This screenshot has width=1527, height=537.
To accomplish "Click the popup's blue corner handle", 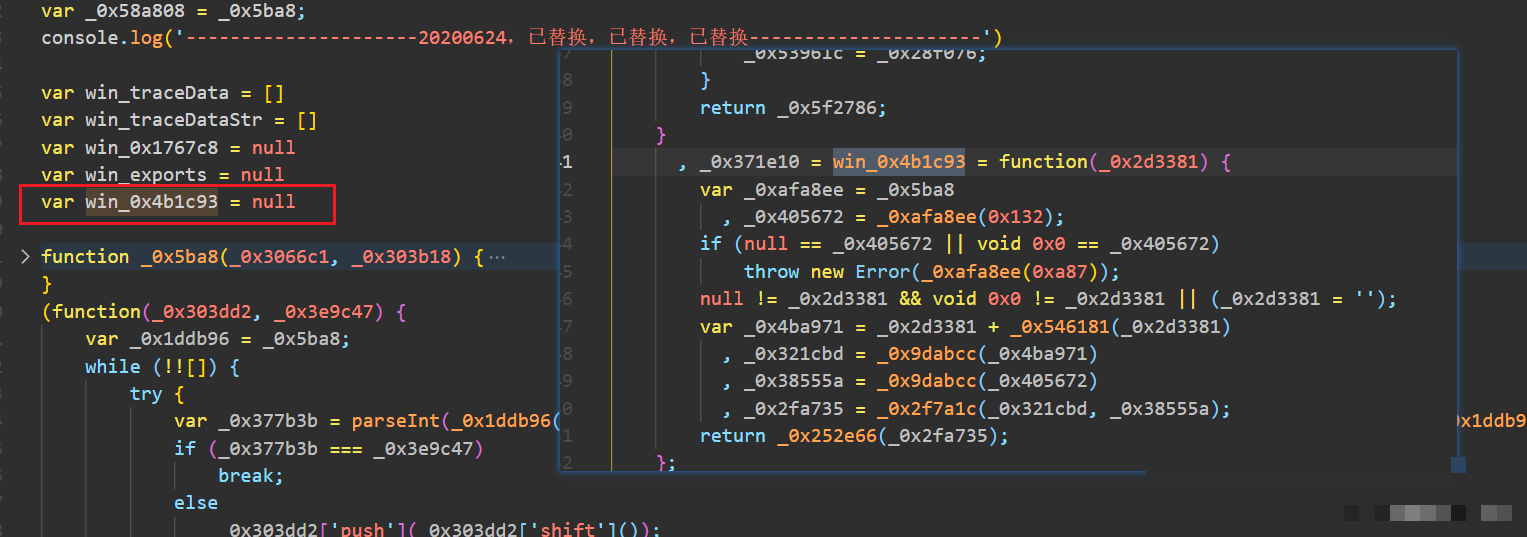I will click(x=1458, y=465).
